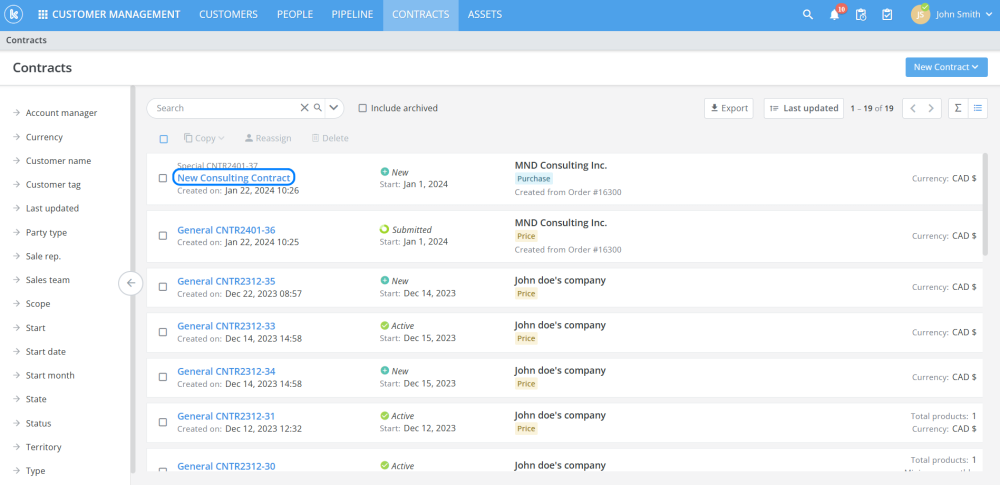Clear the search field with the X icon
This screenshot has height=485, width=1000.
(304, 108)
